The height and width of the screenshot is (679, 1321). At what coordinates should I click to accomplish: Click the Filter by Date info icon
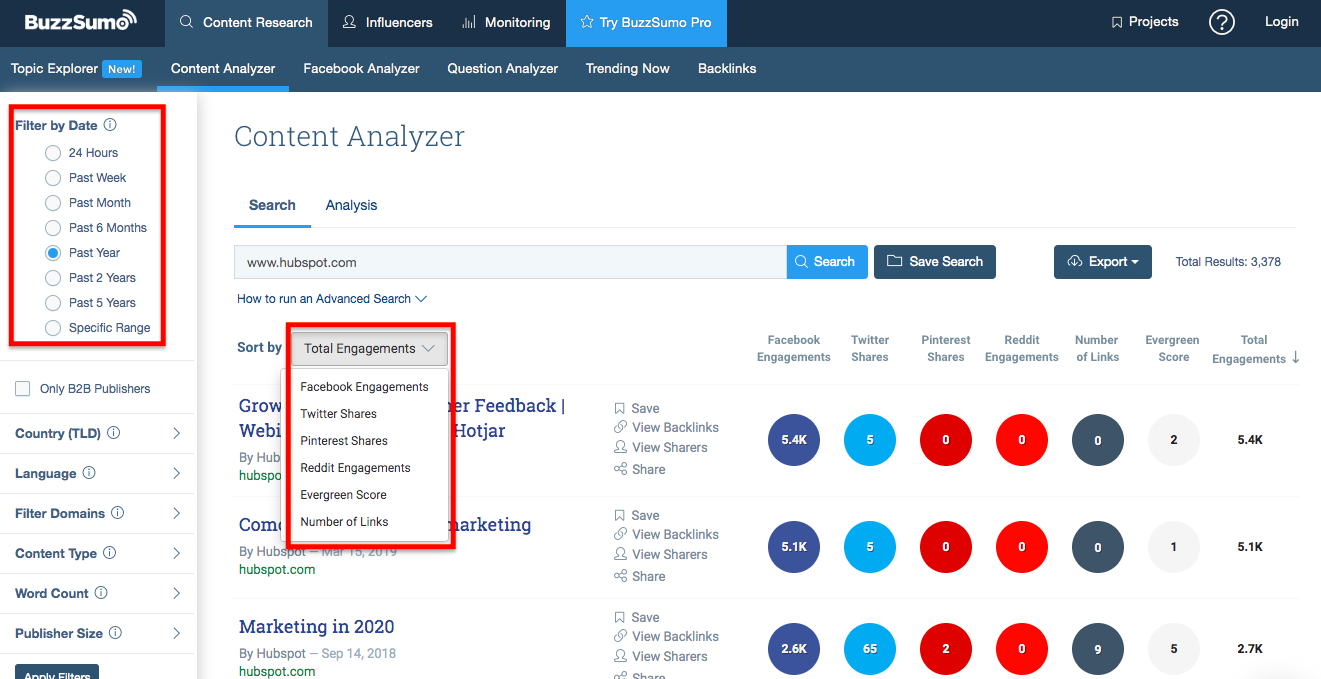(x=110, y=125)
